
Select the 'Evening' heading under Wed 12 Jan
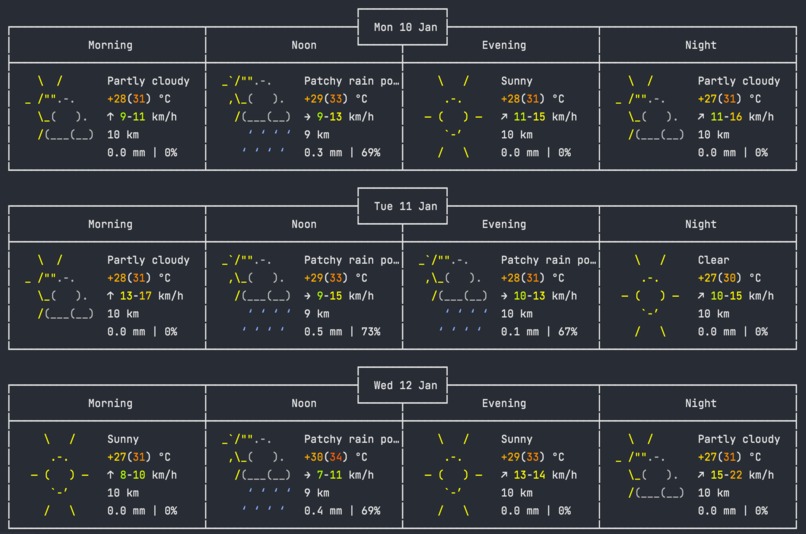click(504, 403)
